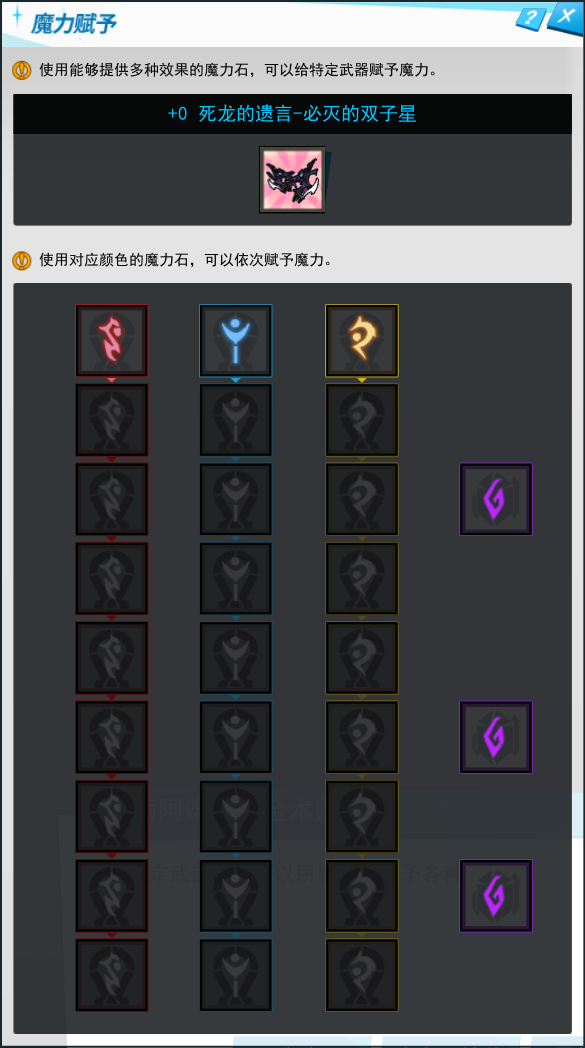Click the glowing red magic stone slot
This screenshot has width=585, height=1048.
112,341
